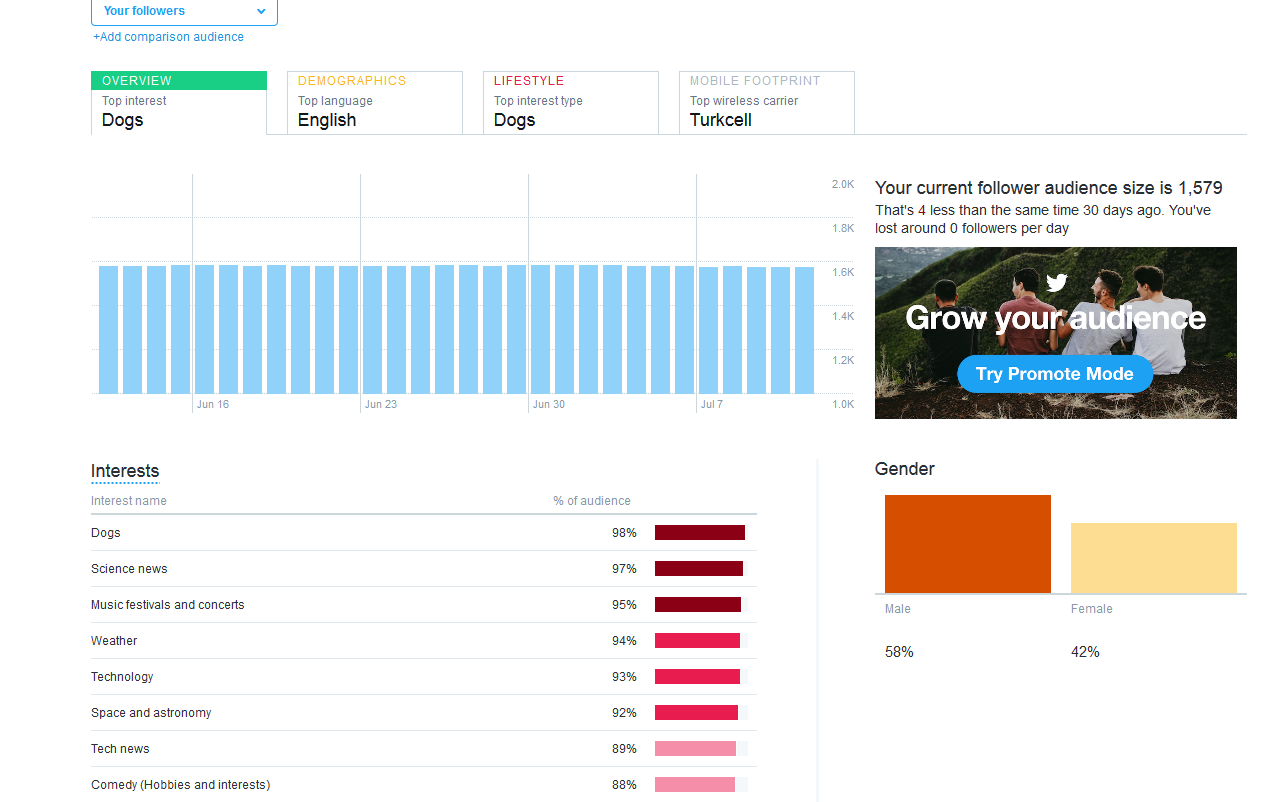1283x802 pixels.
Task: Click the Try Promote Mode button
Action: click(1055, 374)
